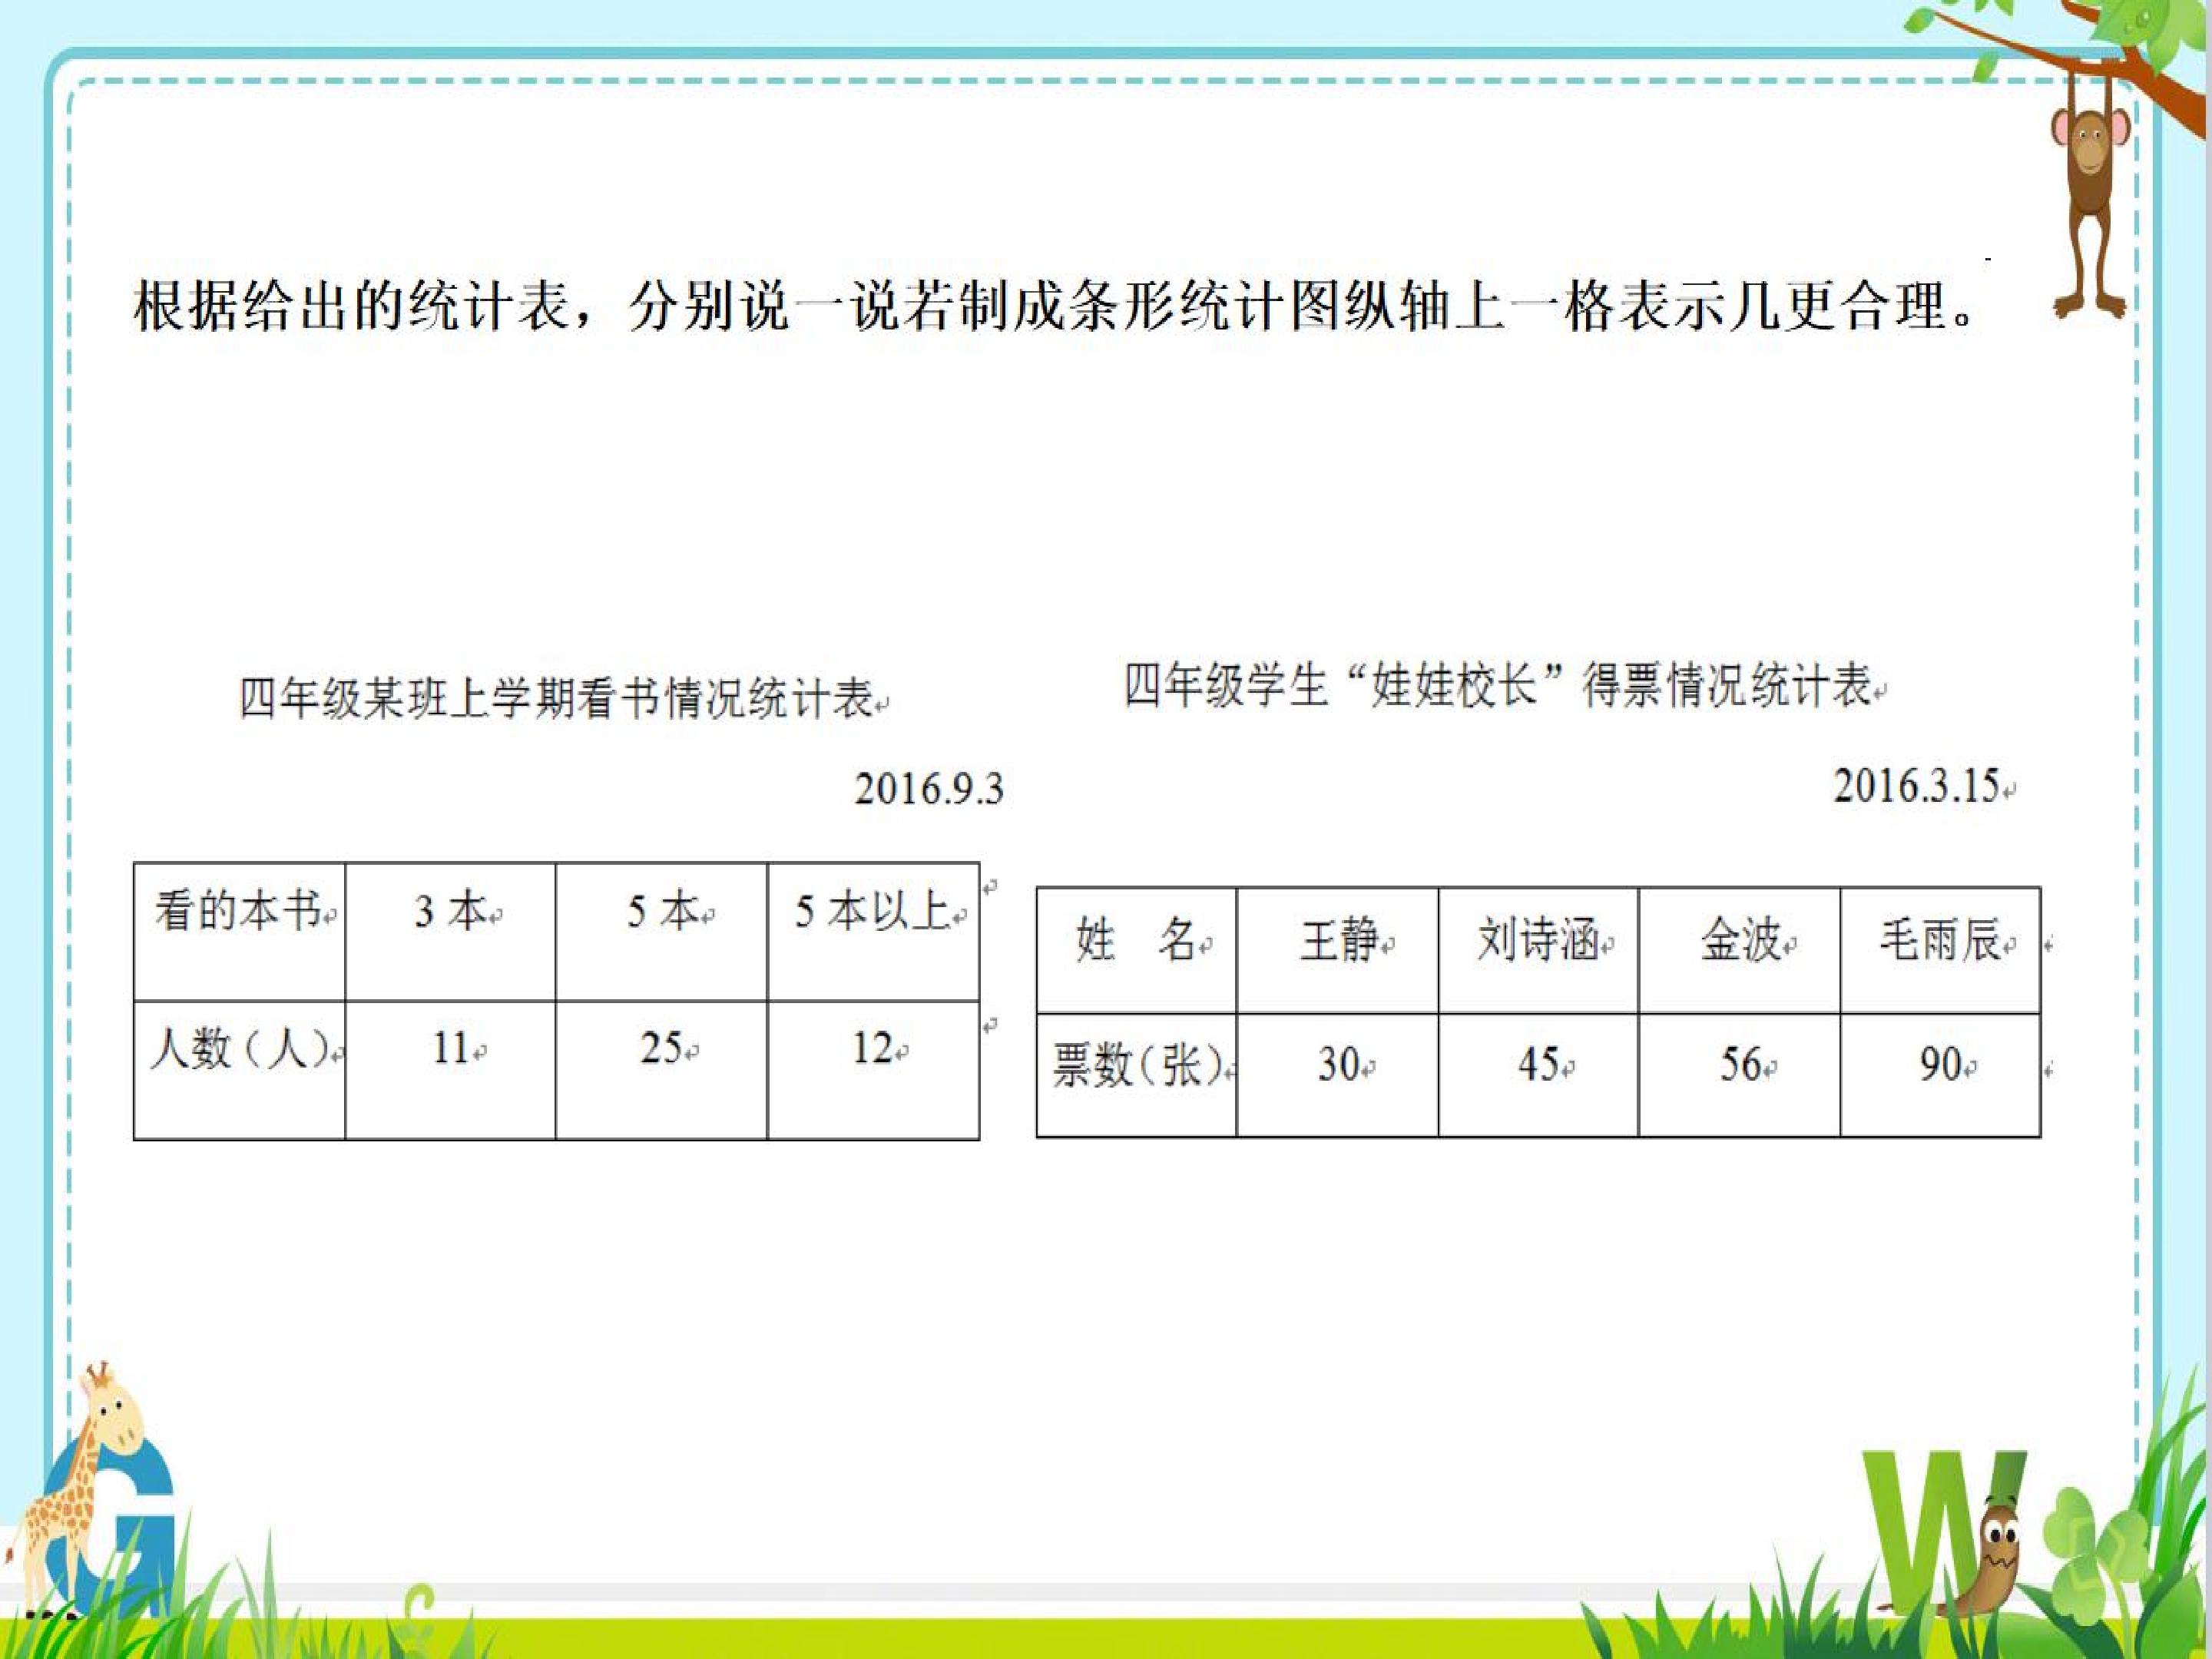Click the instruction sentence starting 根据给出的统计表
The height and width of the screenshot is (1659, 2212).
pos(1055,304)
